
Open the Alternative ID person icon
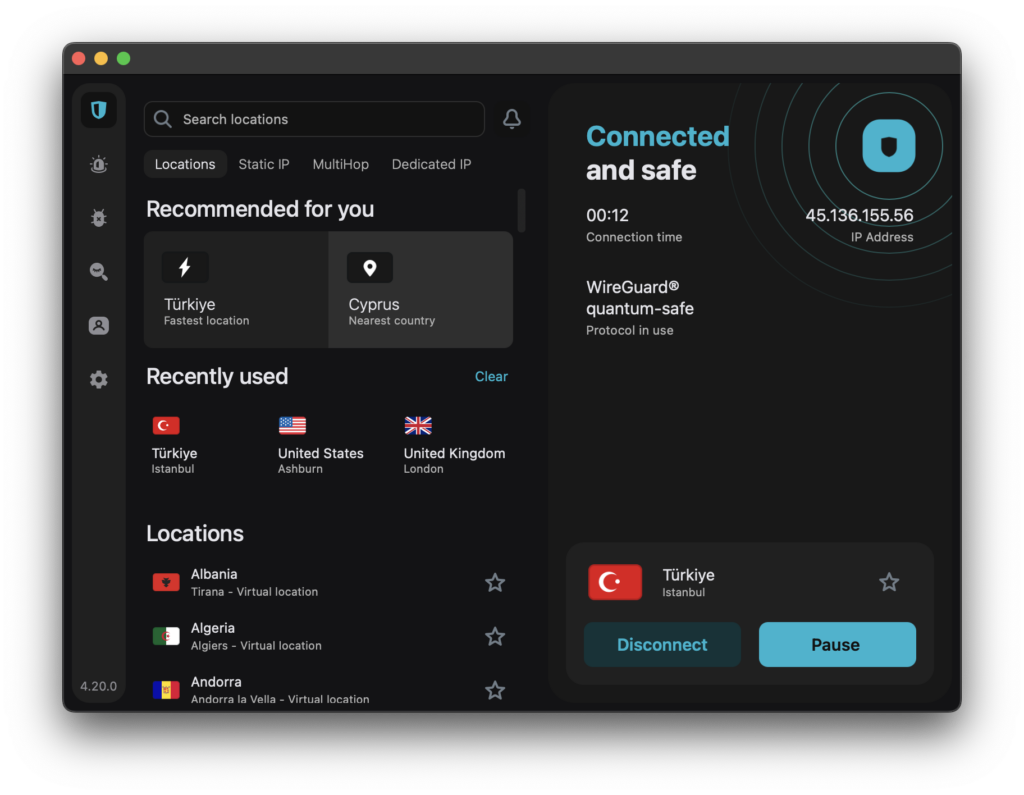[x=99, y=325]
